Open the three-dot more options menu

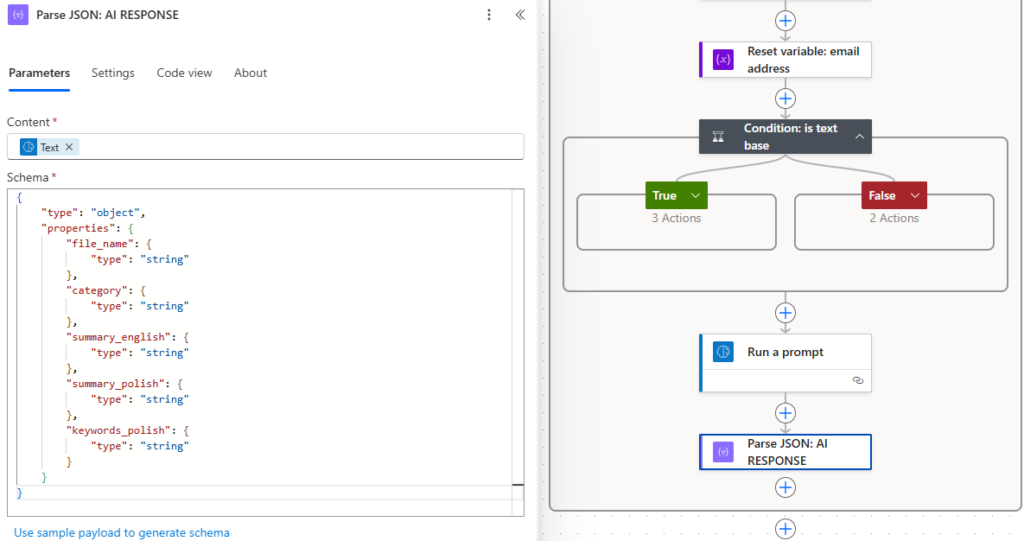(488, 14)
